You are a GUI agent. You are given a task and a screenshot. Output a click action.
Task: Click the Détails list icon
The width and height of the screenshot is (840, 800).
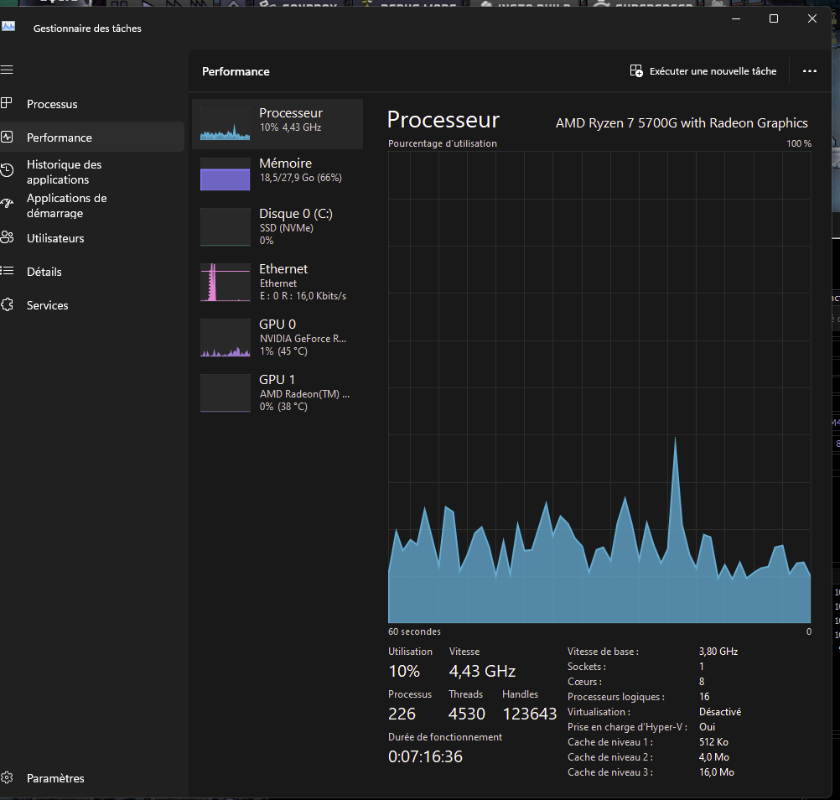coord(7,271)
